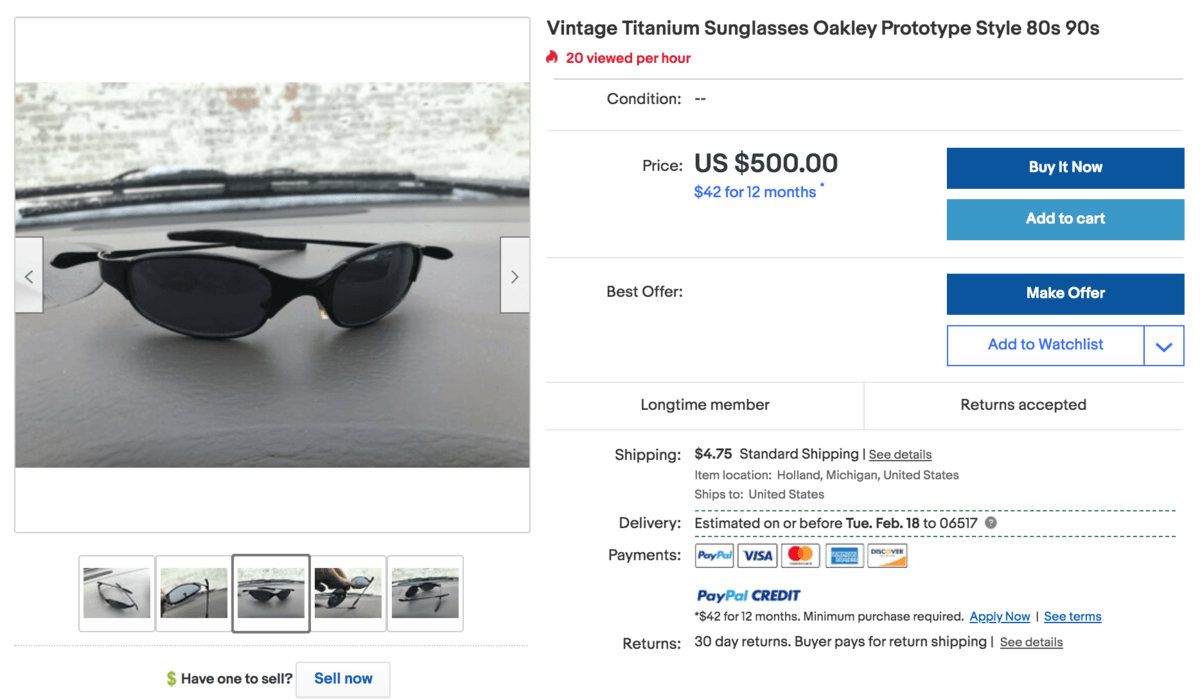
Task: Open the Sell now button
Action: point(343,679)
